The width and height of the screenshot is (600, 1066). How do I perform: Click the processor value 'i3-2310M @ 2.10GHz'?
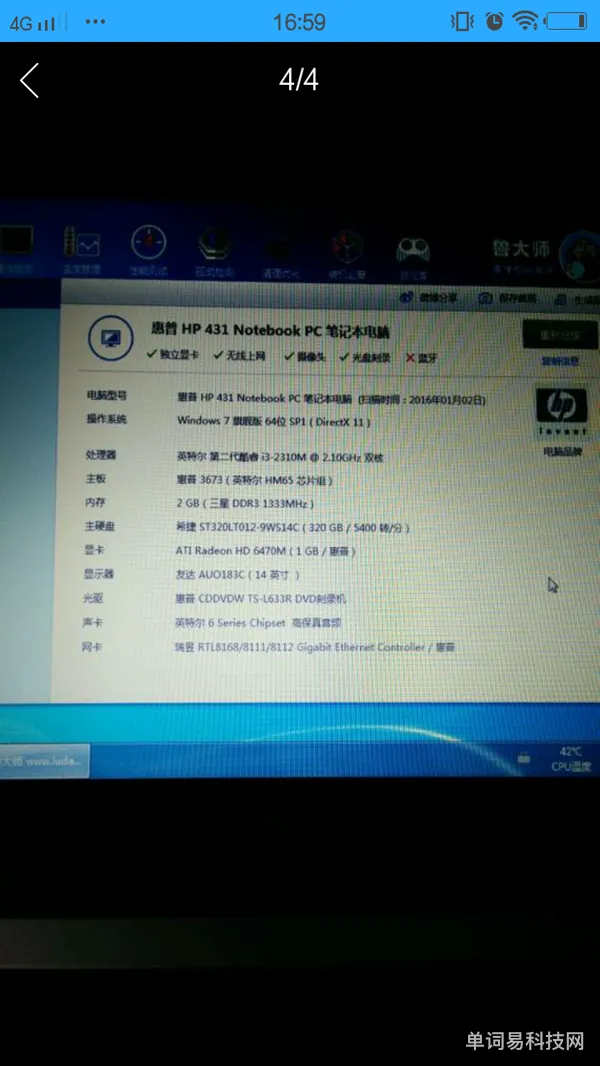point(279,457)
